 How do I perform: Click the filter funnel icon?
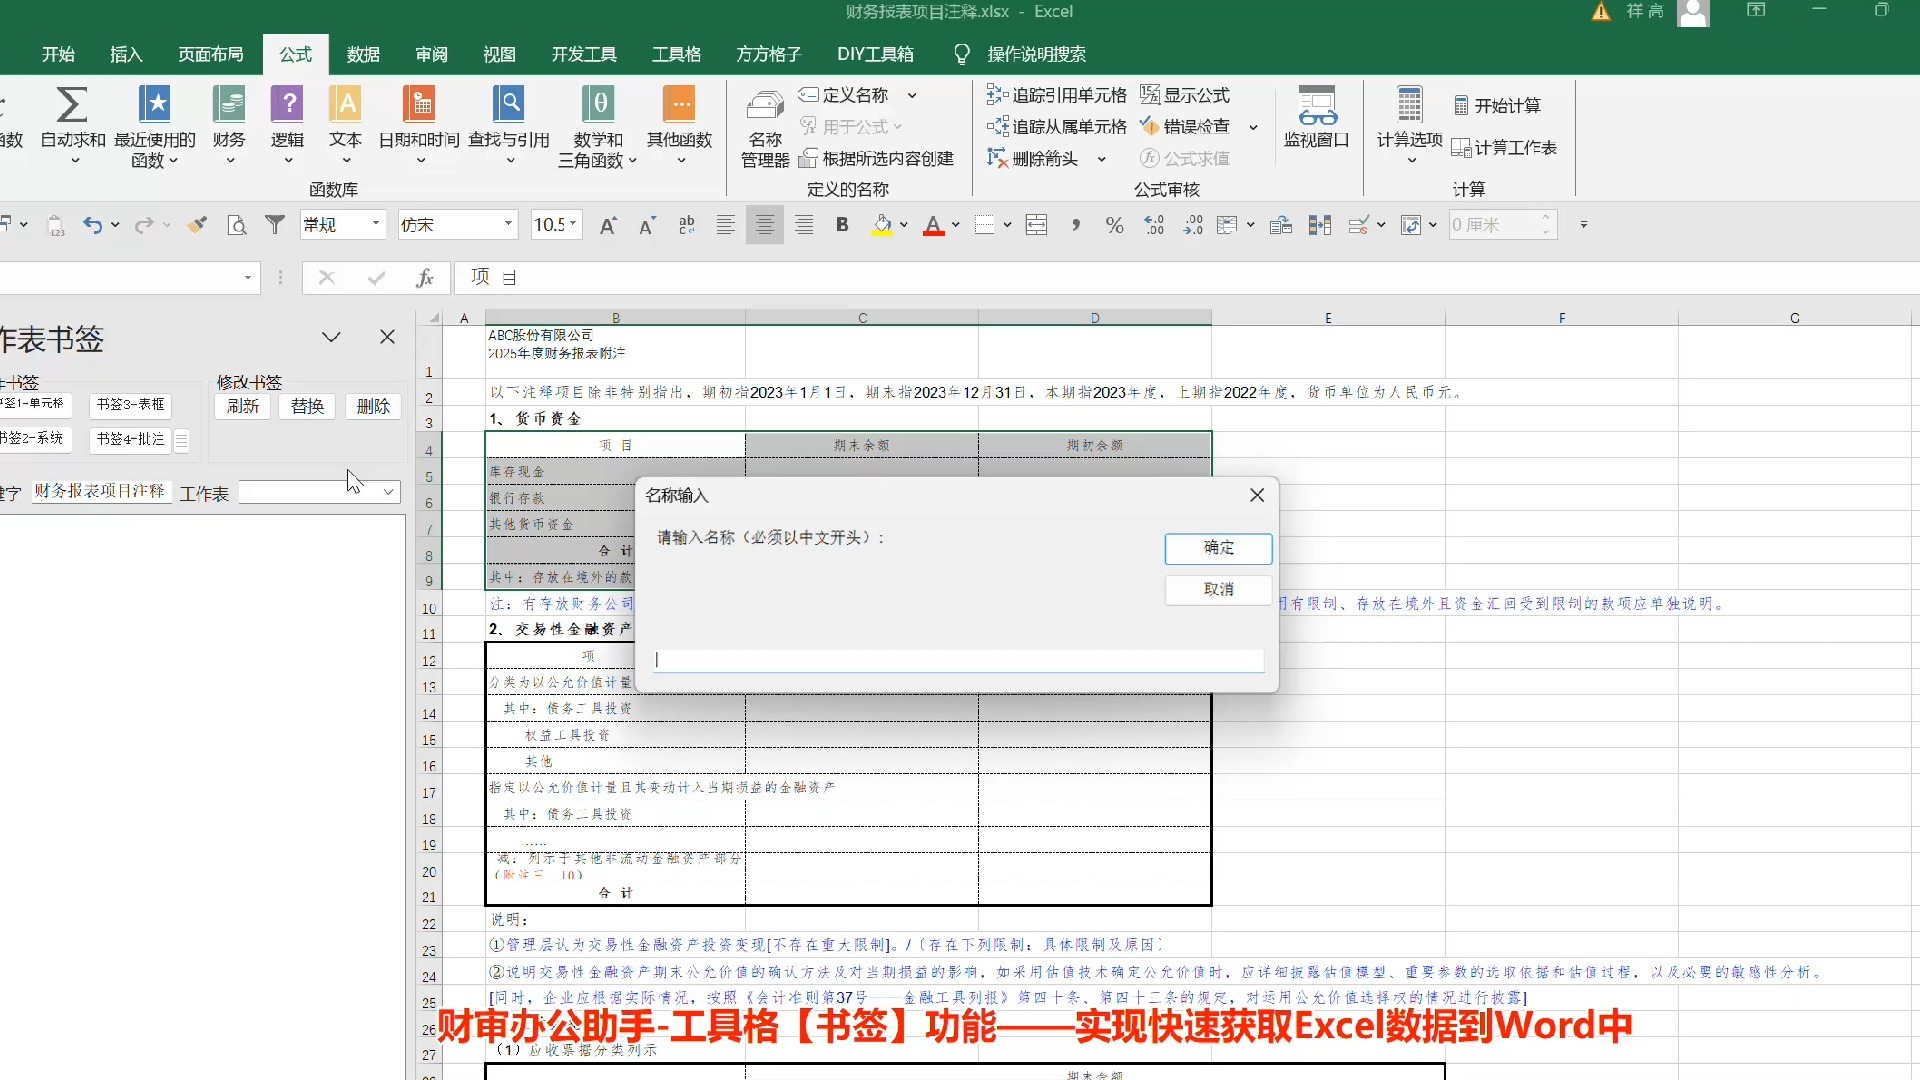coord(275,225)
